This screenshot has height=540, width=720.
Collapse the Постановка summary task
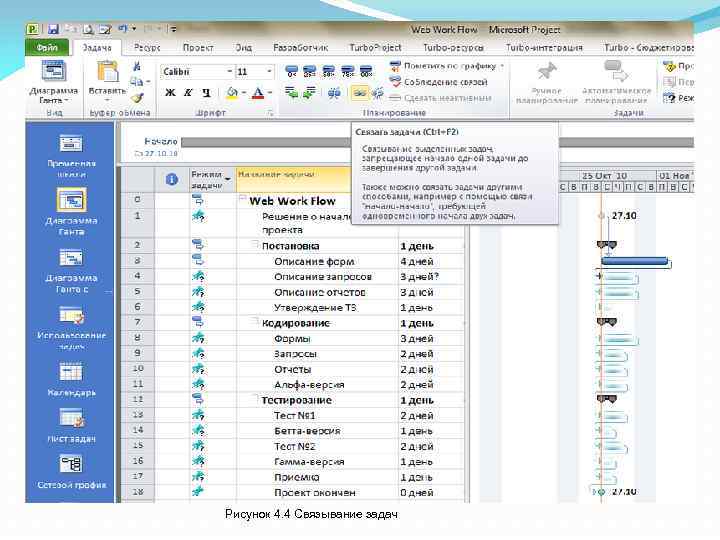[255, 244]
